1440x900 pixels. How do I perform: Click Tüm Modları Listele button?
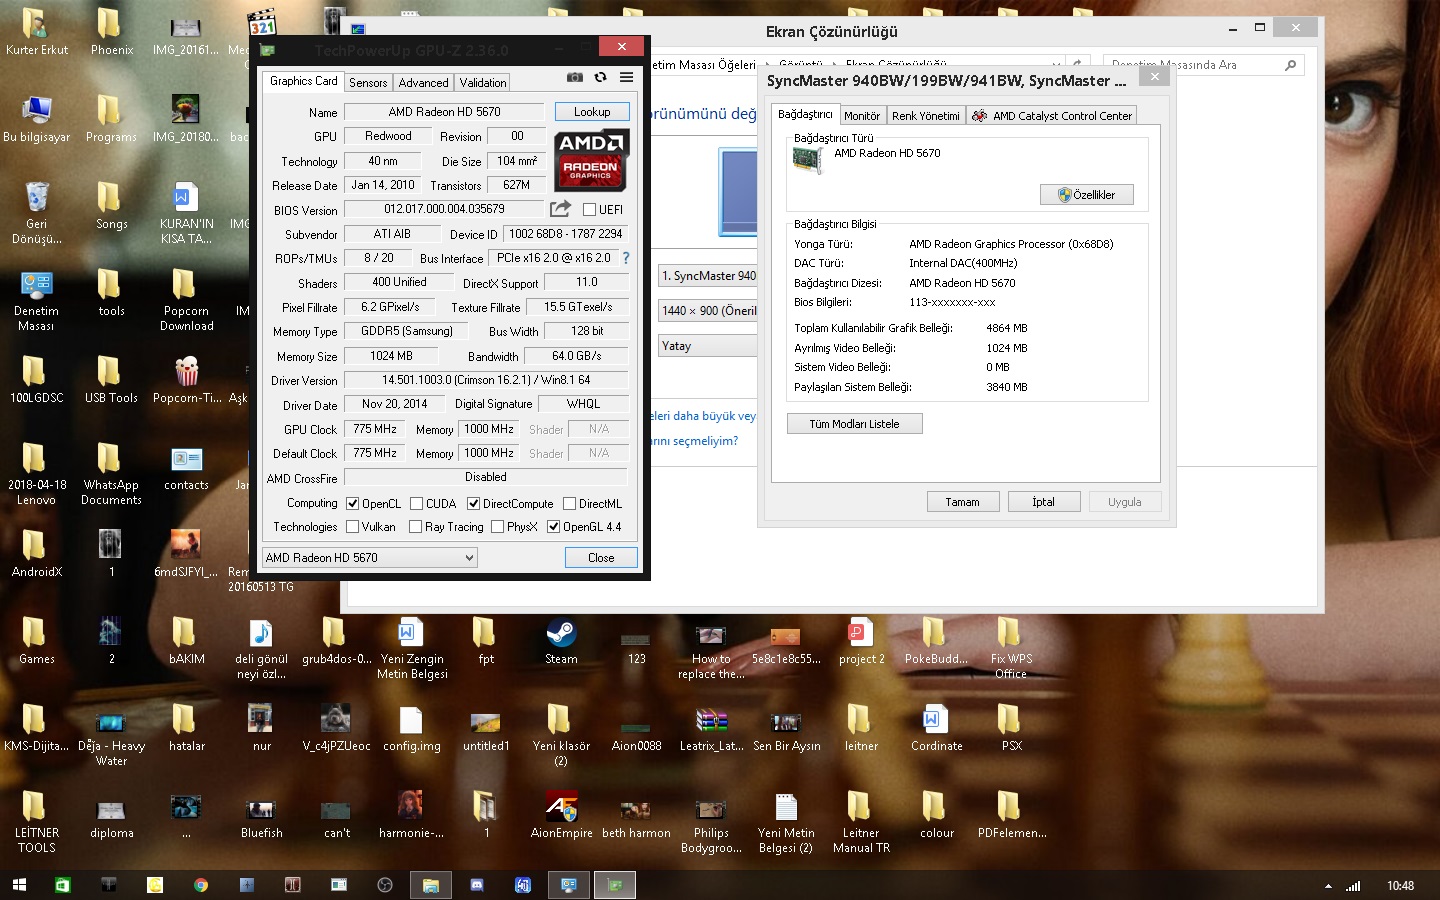tap(854, 424)
